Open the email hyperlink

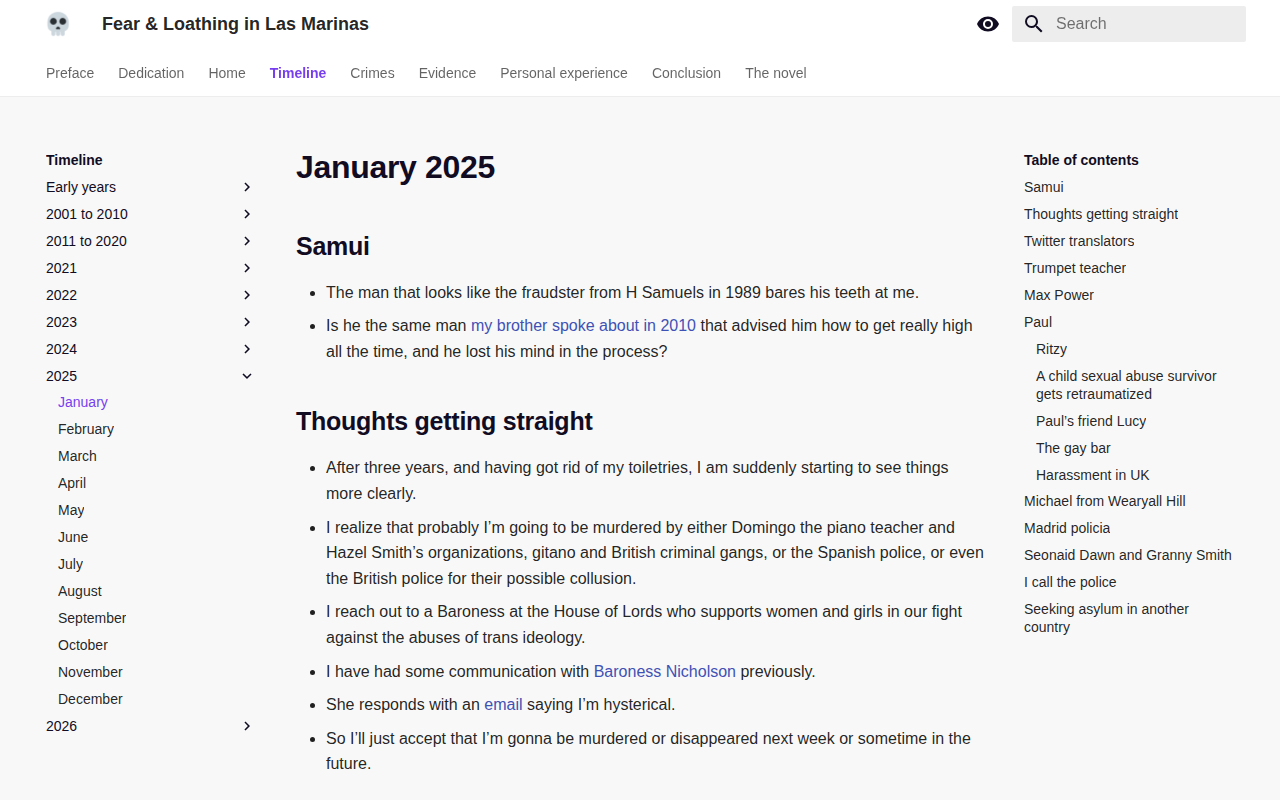(503, 704)
